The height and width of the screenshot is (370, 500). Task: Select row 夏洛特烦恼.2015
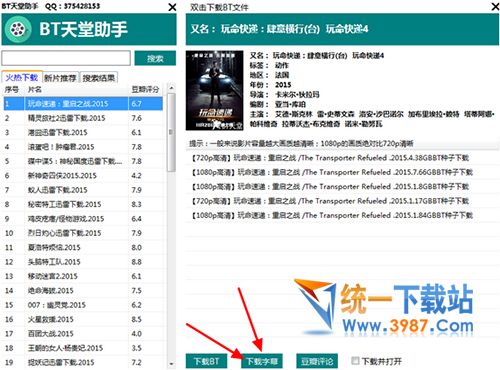pos(83,247)
